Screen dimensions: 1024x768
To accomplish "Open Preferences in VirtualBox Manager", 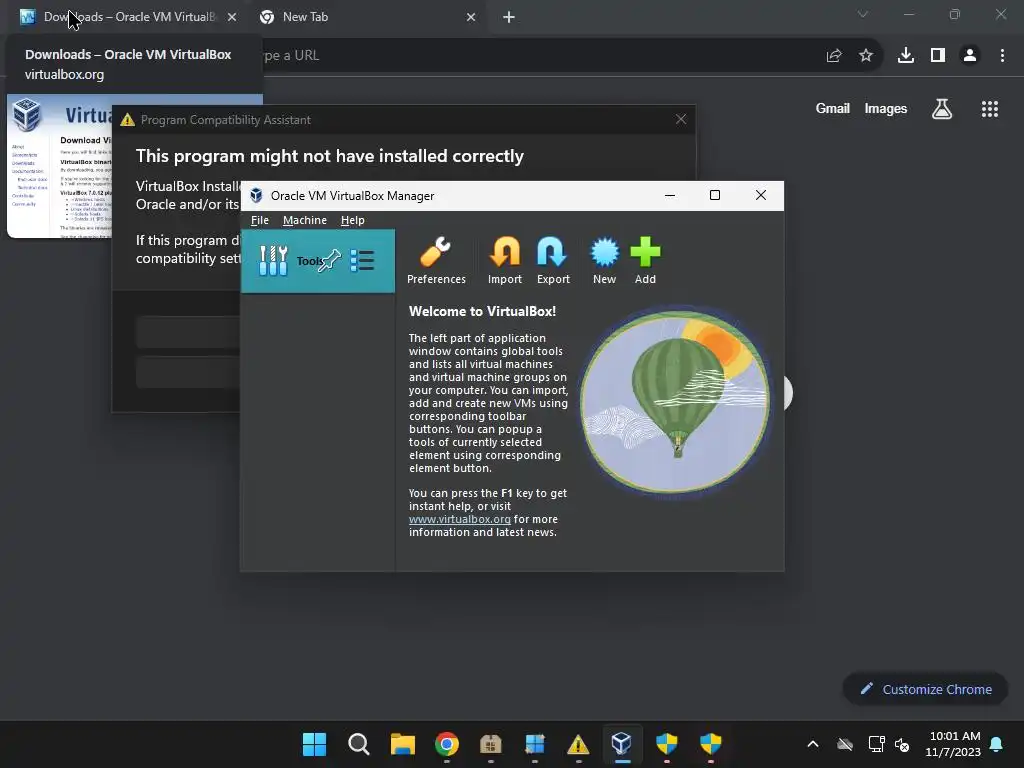I will click(x=436, y=261).
